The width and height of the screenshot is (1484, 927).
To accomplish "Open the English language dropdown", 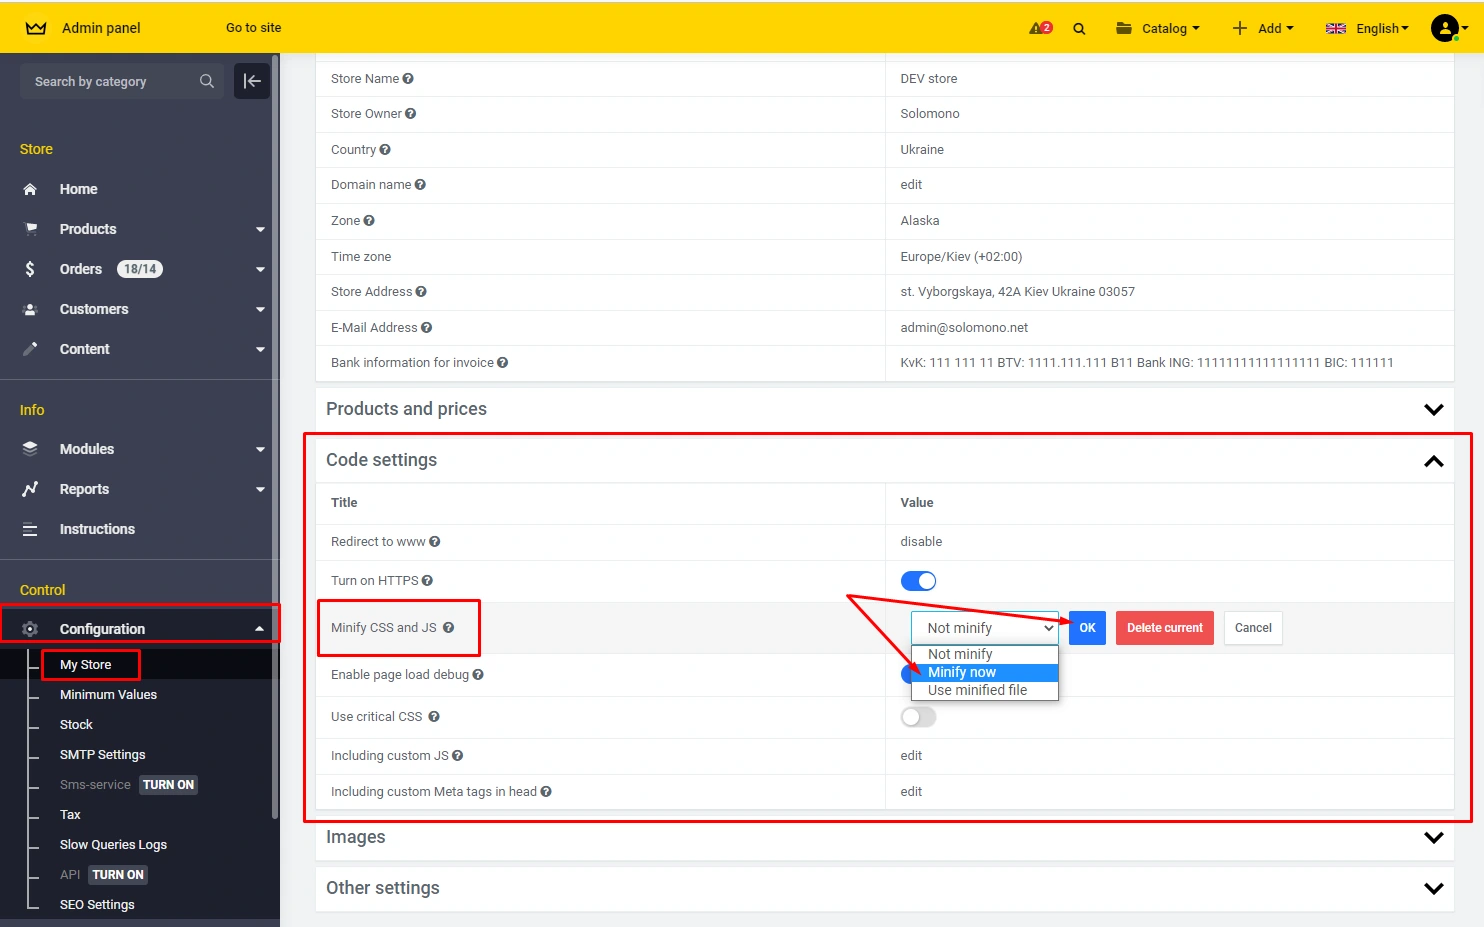I will click(1367, 28).
